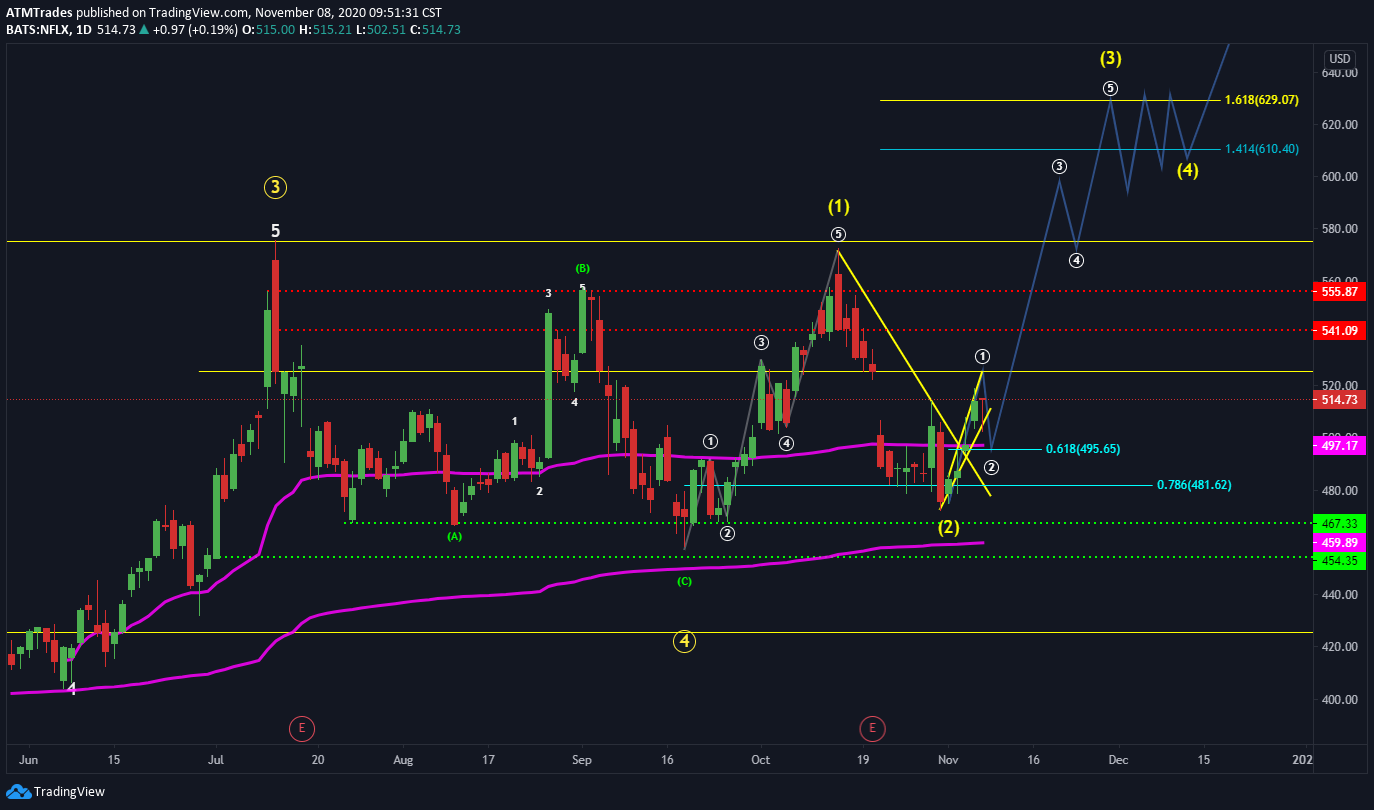Viewport: 1374px width, 810px height.
Task: Click the yellow circled 3 wave label
Action: (x=276, y=186)
